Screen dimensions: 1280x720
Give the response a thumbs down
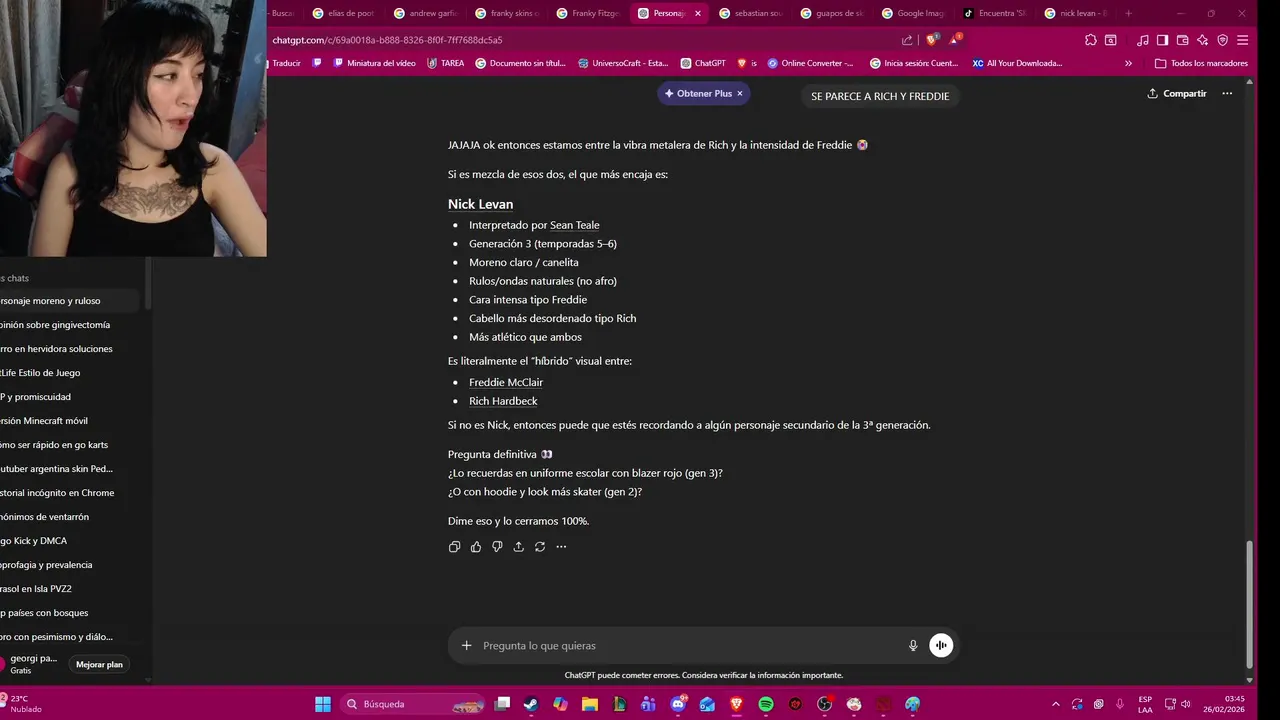497,547
